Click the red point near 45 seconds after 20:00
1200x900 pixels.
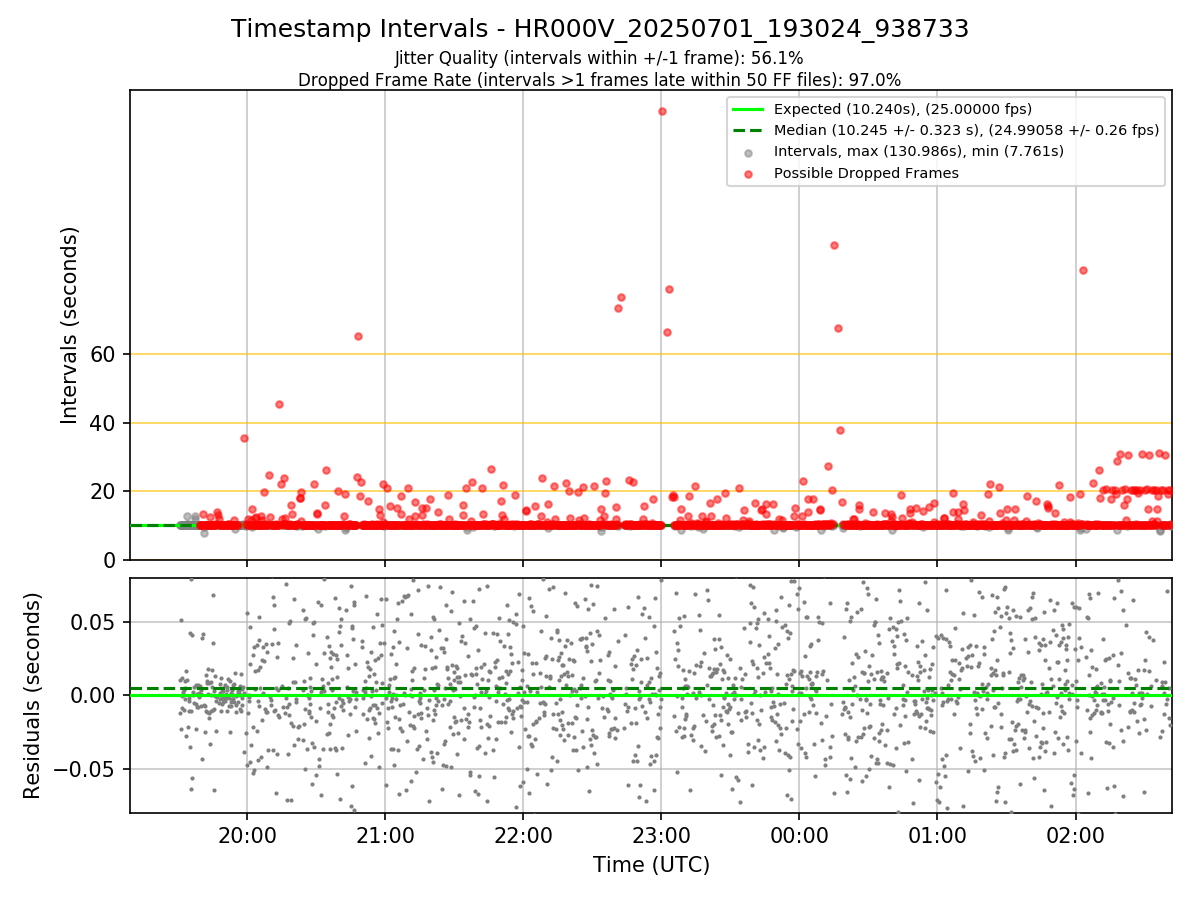pos(279,404)
